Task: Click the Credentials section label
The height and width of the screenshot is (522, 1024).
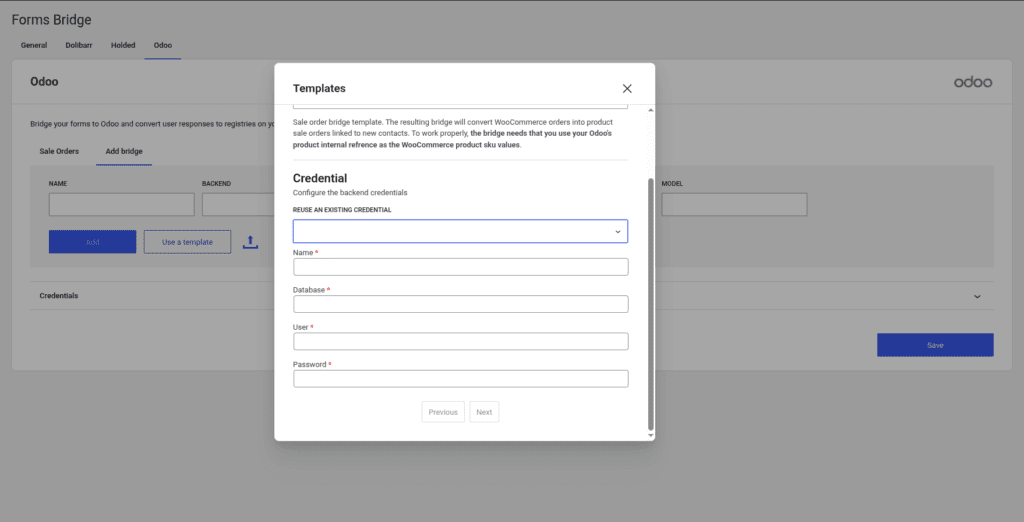Action: coord(59,295)
